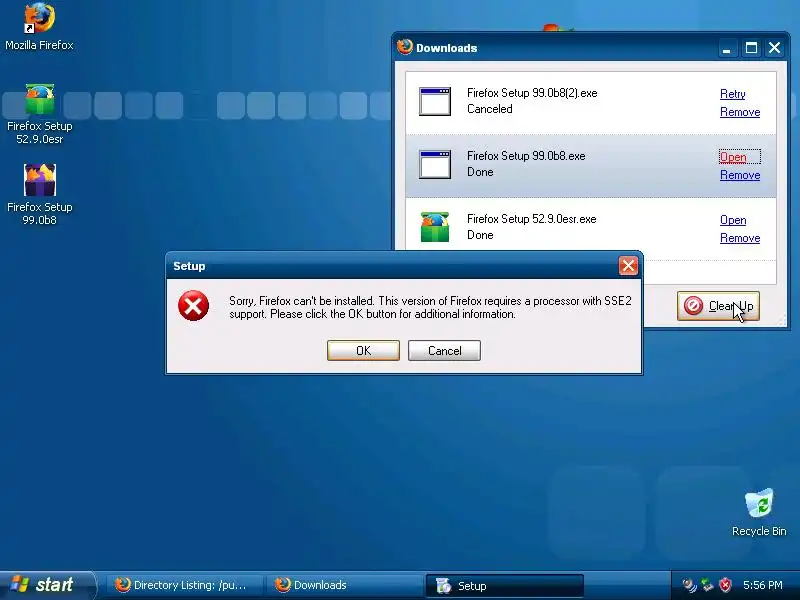Close the Setup dialog with red X
This screenshot has height=600, width=800.
coord(628,265)
